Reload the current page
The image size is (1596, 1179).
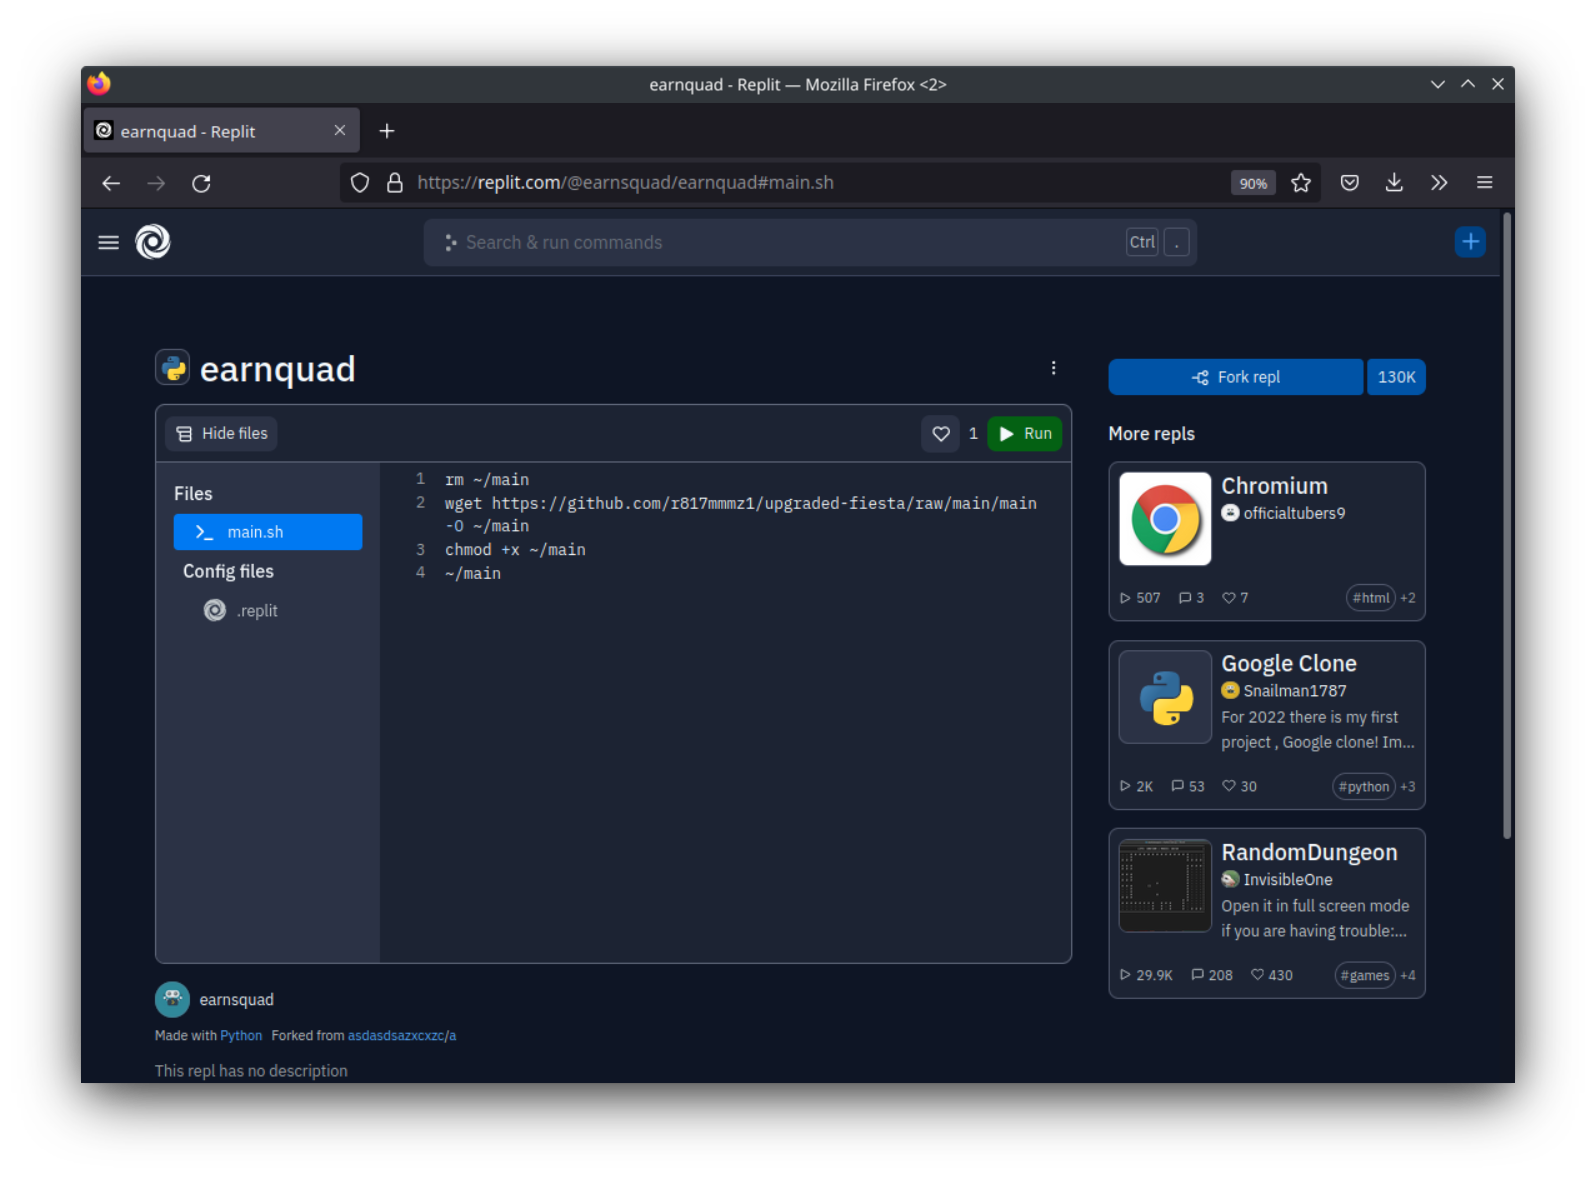tap(201, 183)
